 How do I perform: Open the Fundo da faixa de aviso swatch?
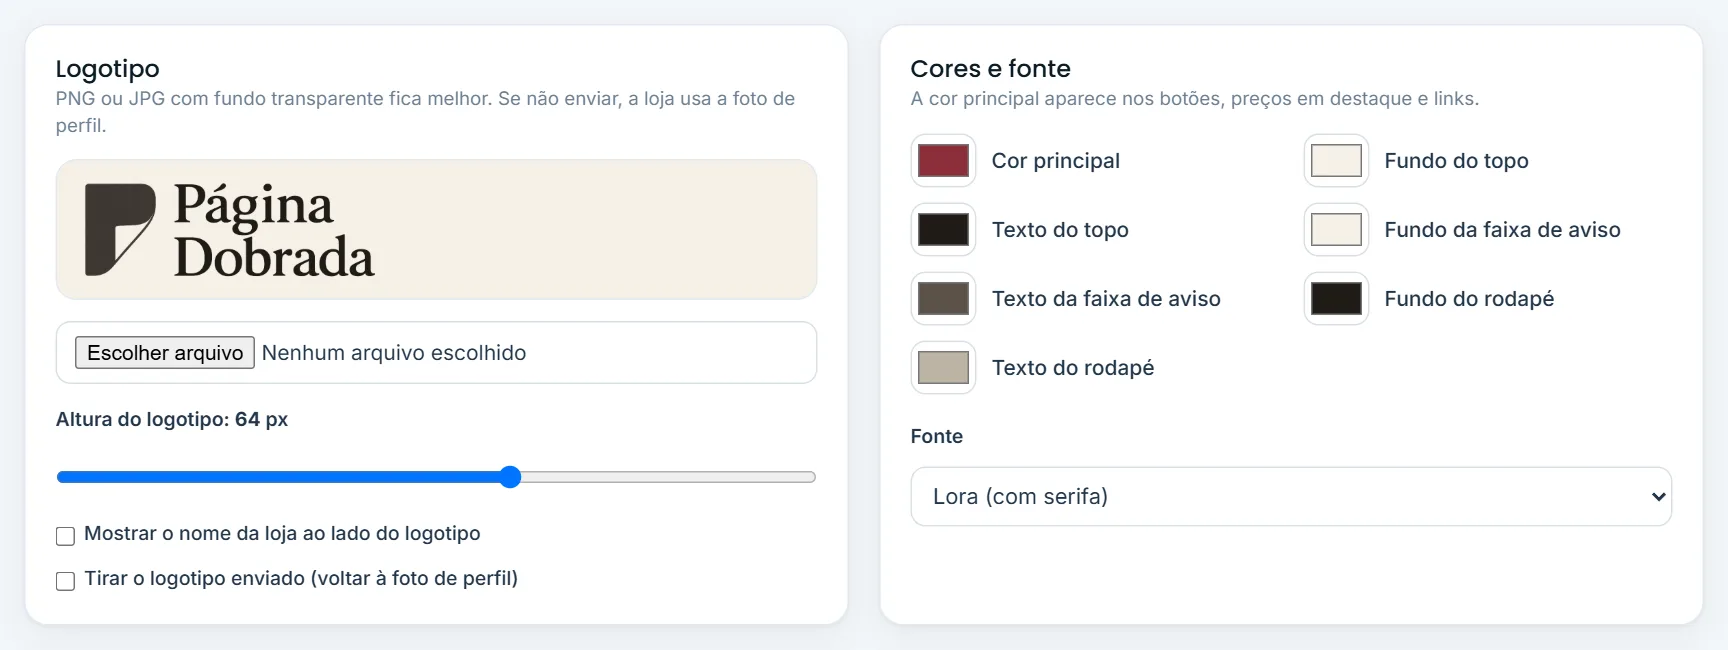tap(1336, 230)
